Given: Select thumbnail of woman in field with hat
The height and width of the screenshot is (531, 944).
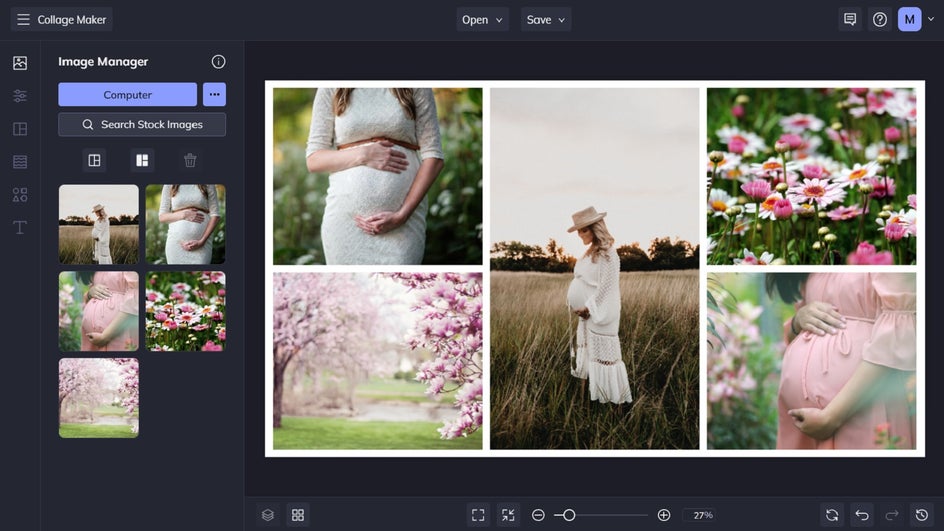Looking at the screenshot, I should [x=99, y=225].
